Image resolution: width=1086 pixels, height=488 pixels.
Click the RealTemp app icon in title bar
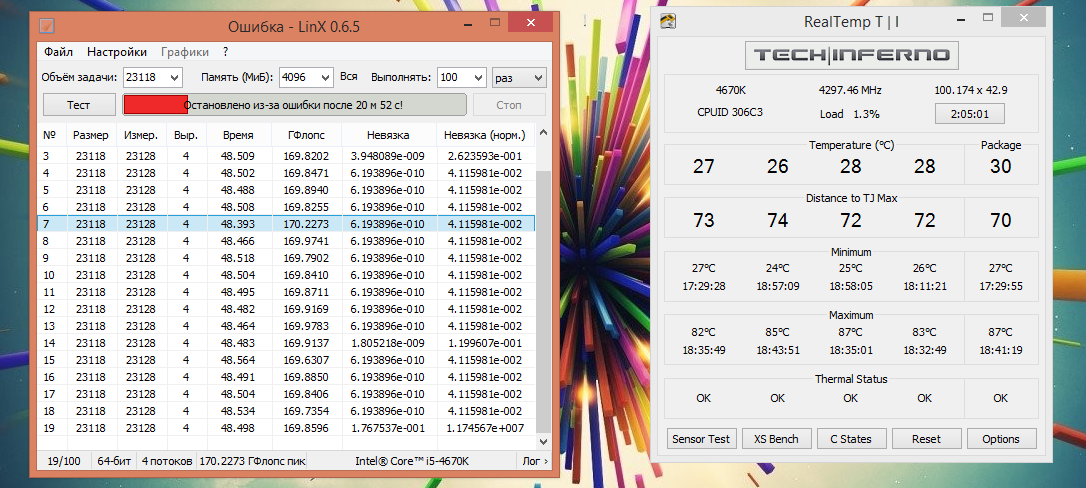pyautogui.click(x=667, y=21)
